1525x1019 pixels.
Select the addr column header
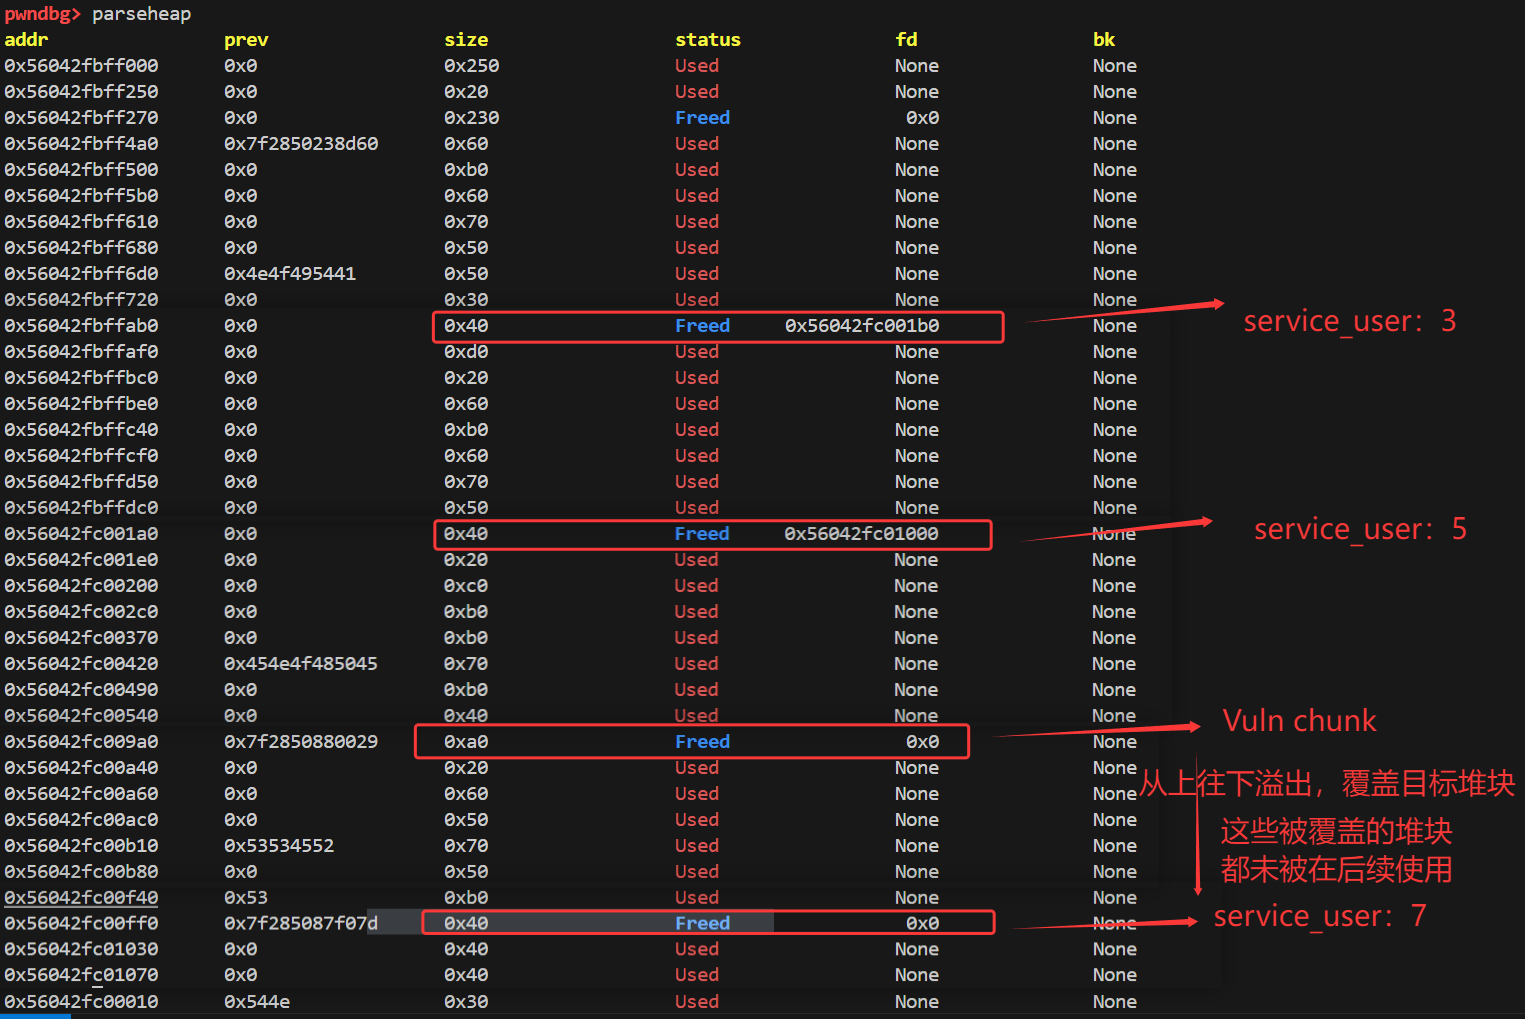pyautogui.click(x=26, y=40)
